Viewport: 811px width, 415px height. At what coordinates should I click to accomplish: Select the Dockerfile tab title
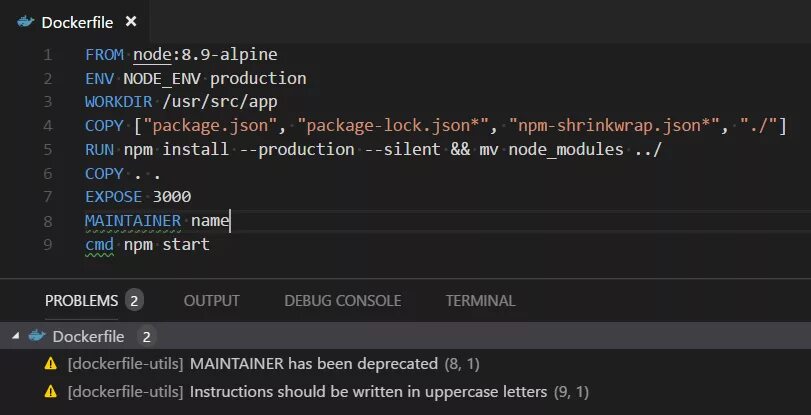[77, 21]
